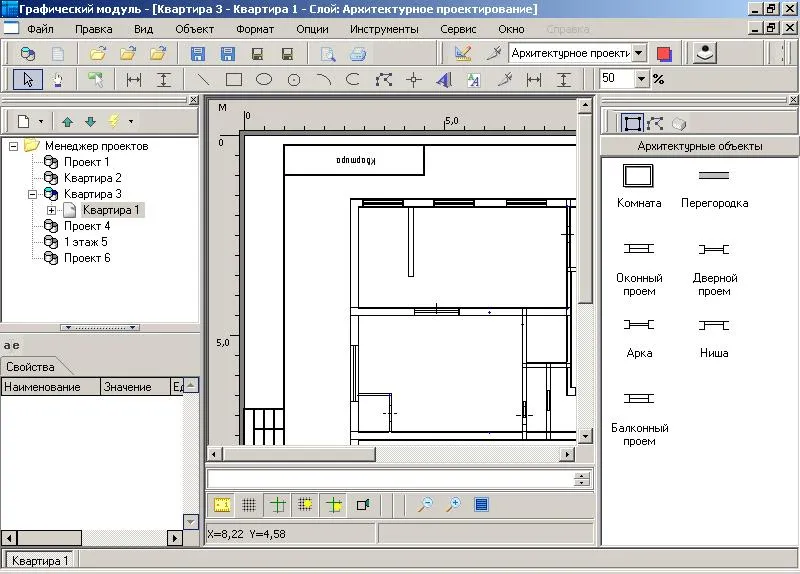
Task: Switch to rectangle architectural objects mode
Action: click(x=632, y=123)
